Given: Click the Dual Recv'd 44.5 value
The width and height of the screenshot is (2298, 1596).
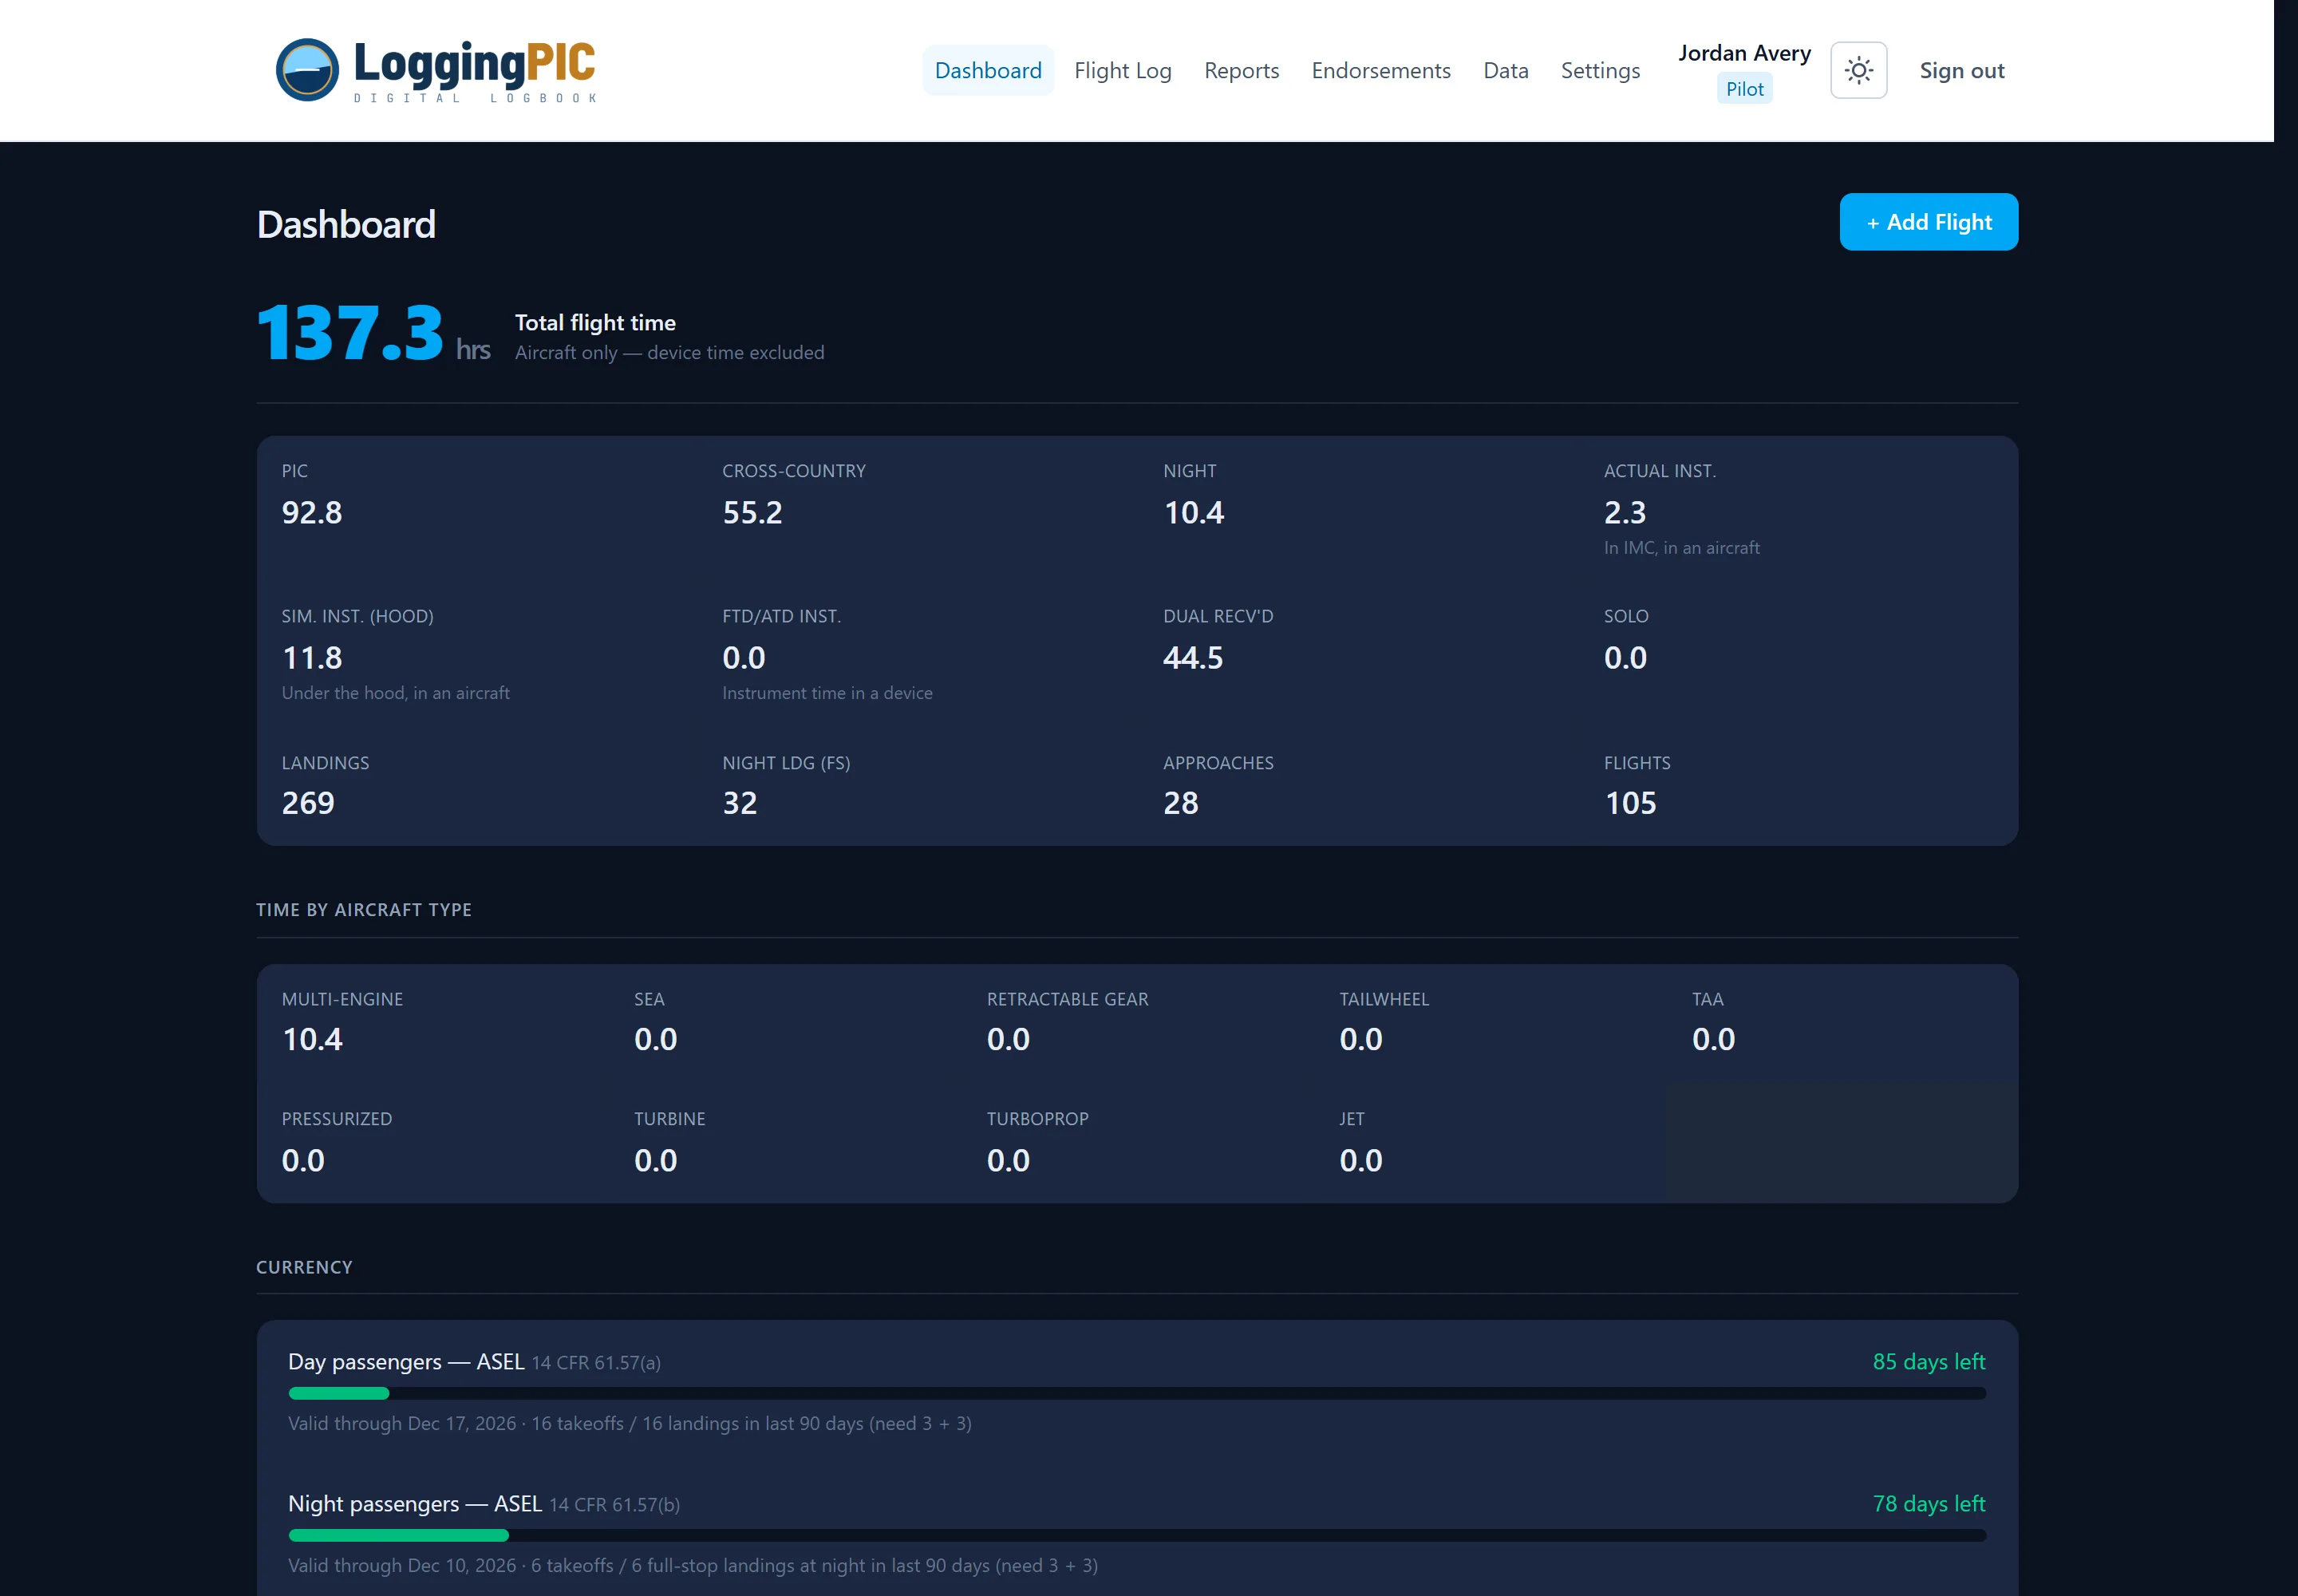Looking at the screenshot, I should click(x=1192, y=658).
